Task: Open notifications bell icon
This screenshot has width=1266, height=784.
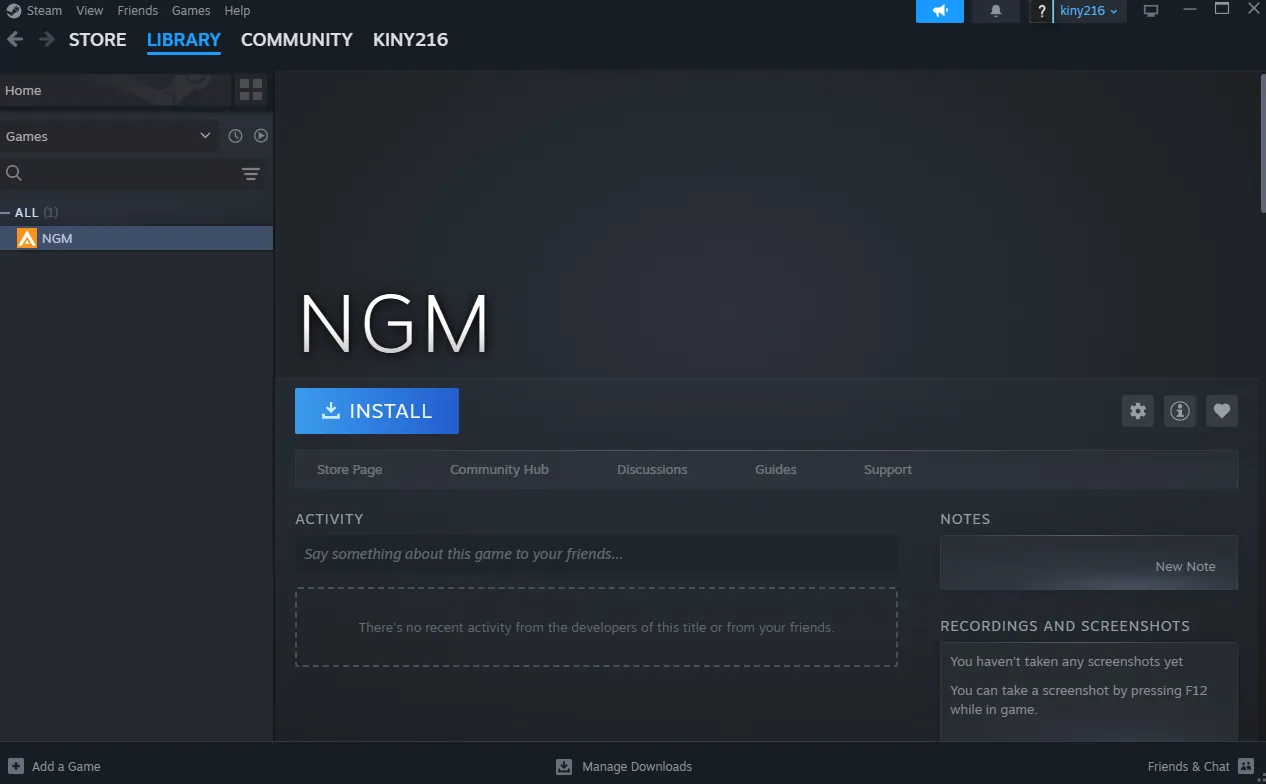Action: 996,11
